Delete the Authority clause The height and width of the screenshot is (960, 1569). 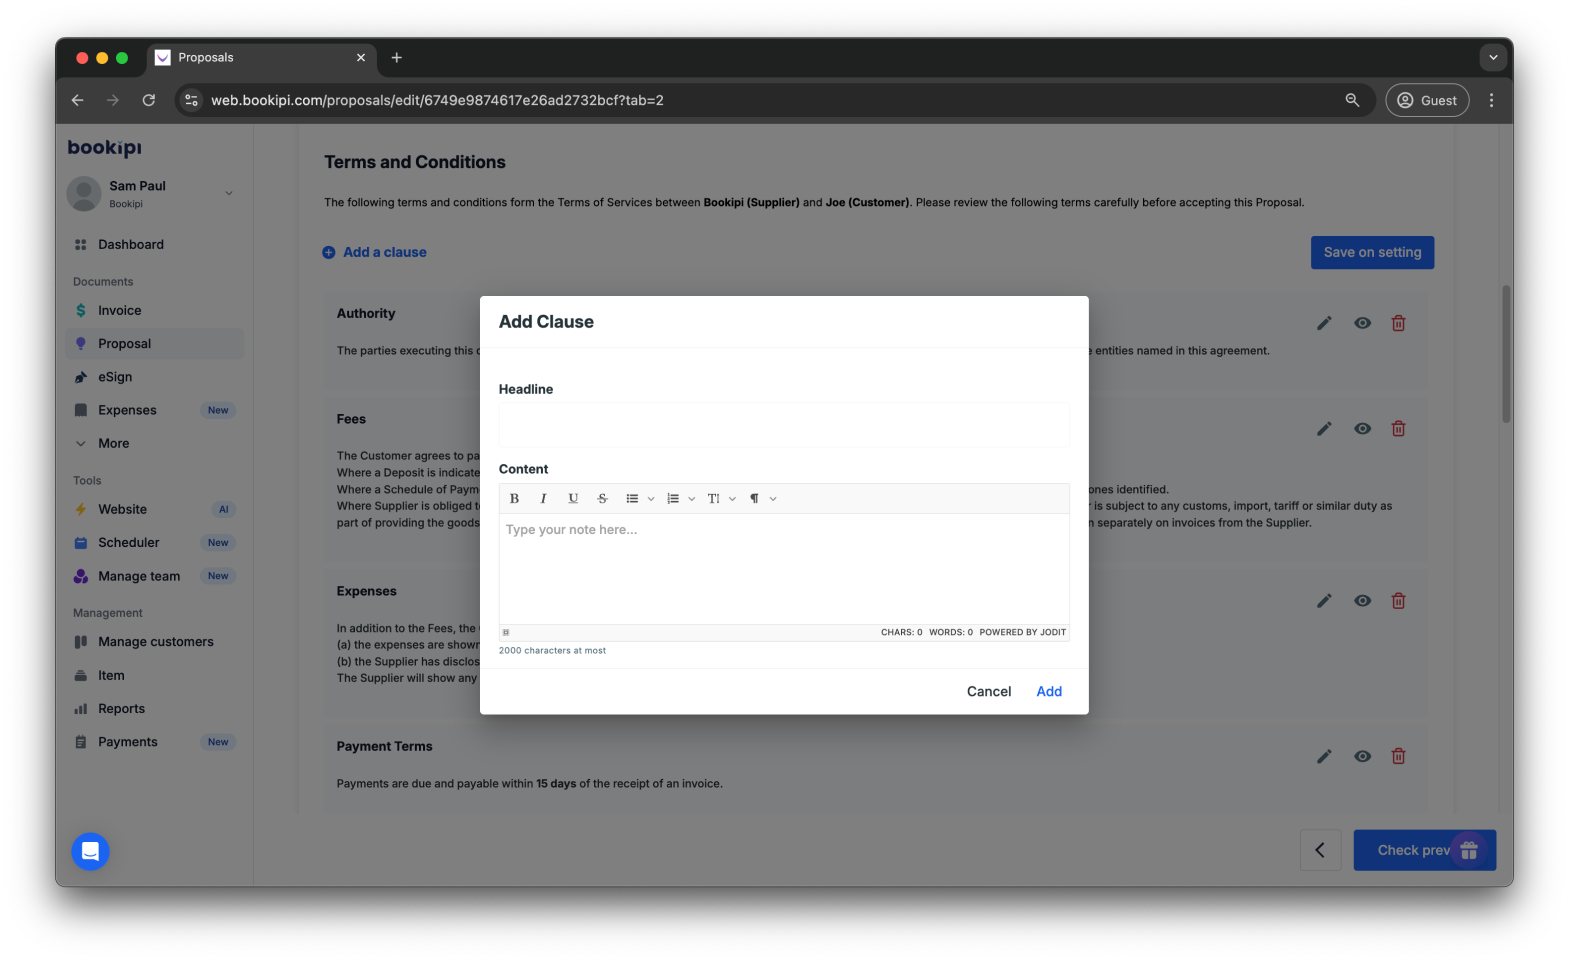pyautogui.click(x=1399, y=323)
